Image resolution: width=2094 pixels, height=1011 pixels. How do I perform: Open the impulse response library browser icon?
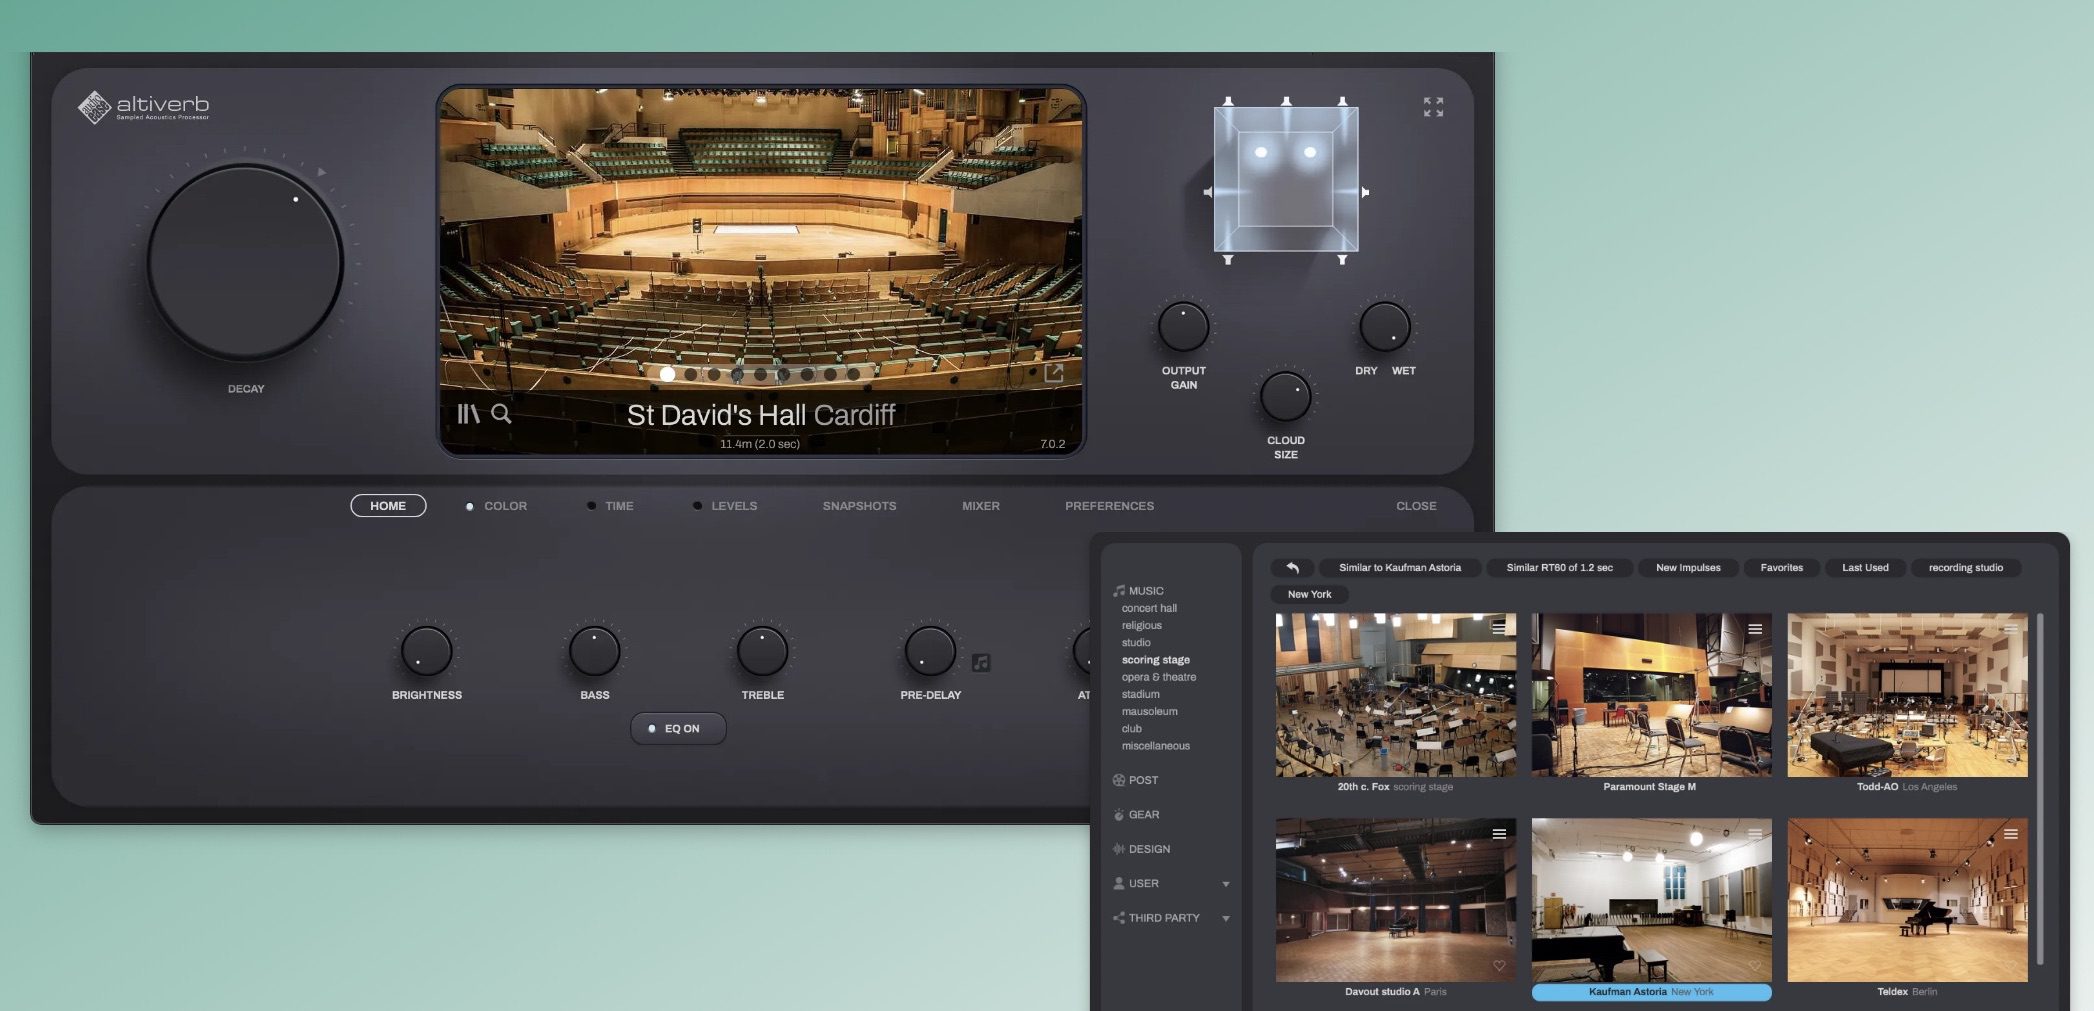[468, 413]
